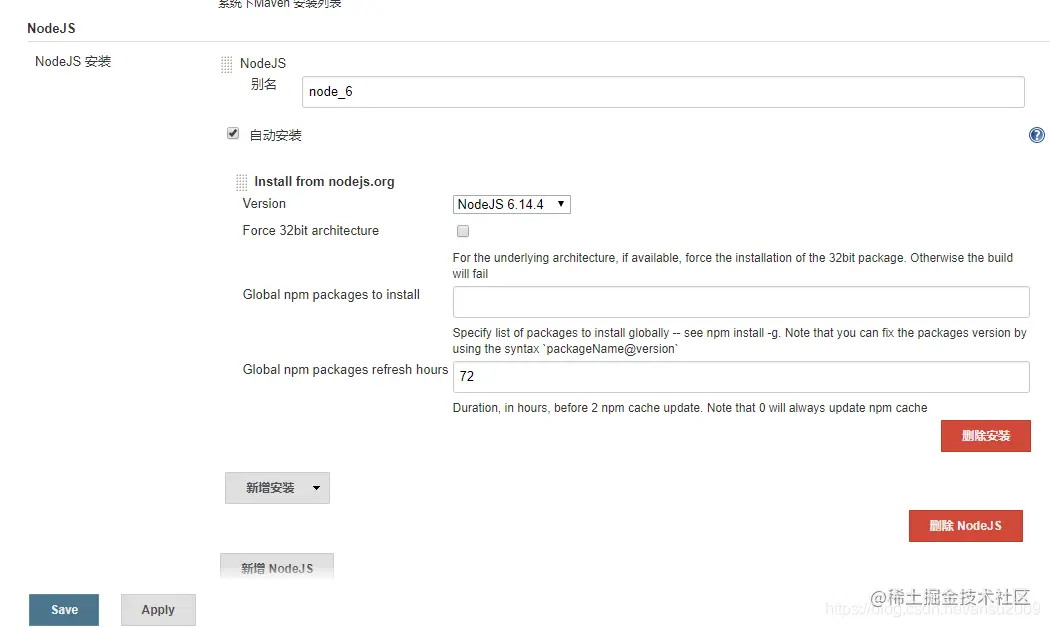1050x627 pixels.
Task: Open the help icon for 自动安装
Action: 1037,135
